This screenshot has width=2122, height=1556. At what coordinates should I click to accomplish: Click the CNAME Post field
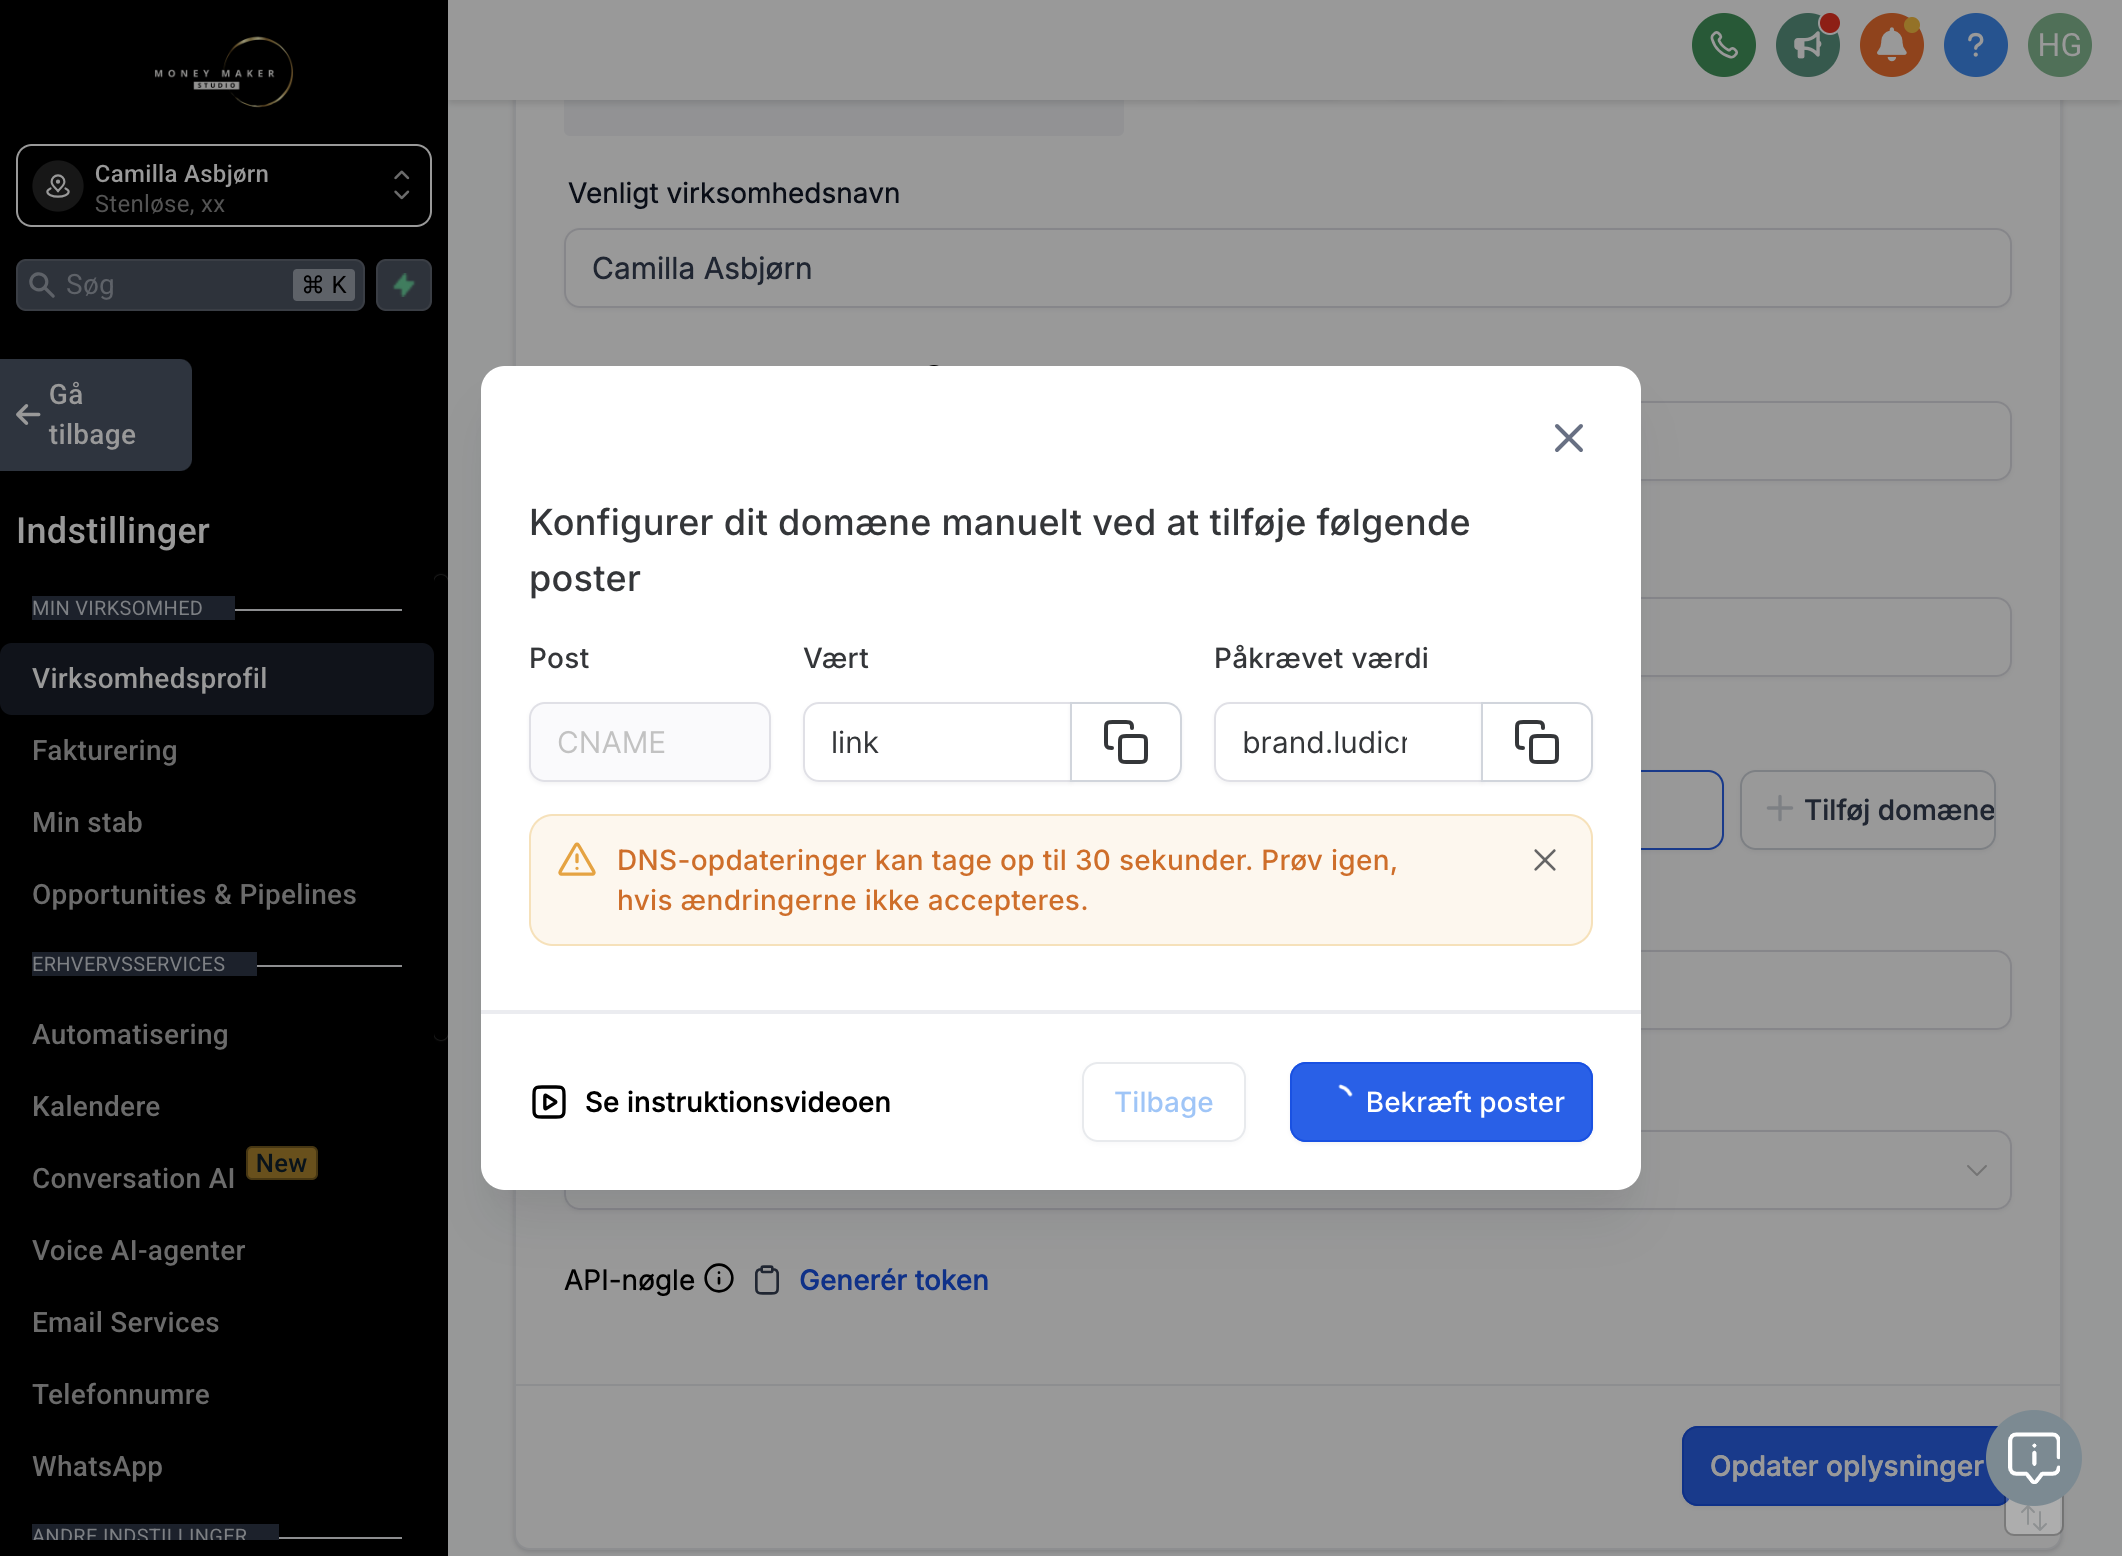650,742
